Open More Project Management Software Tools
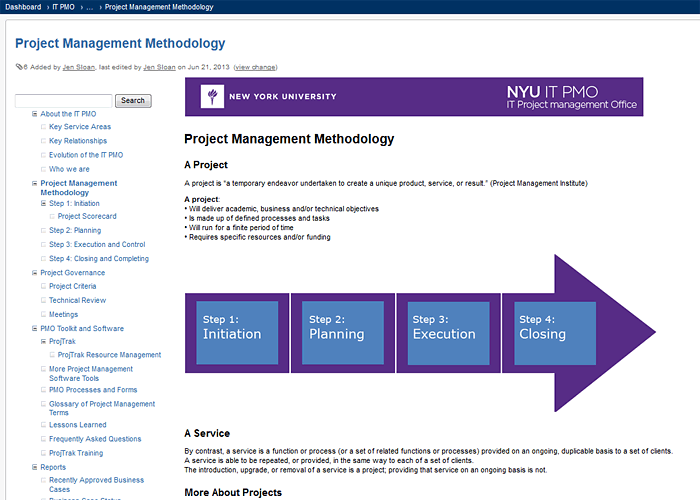This screenshot has height=500, width=700. tap(91, 374)
